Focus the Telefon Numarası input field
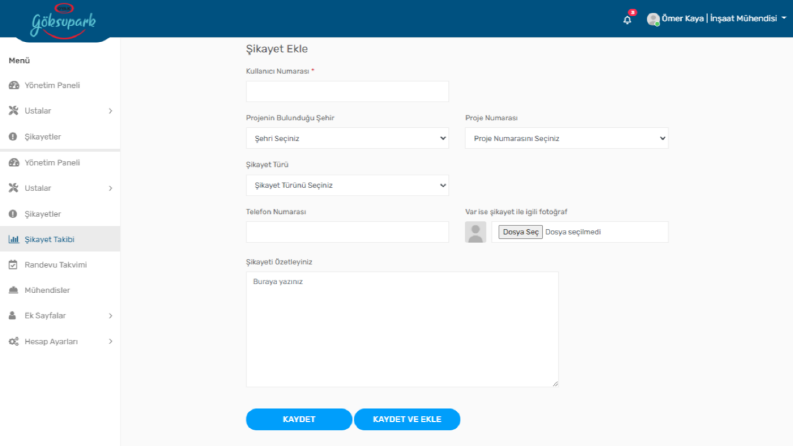Screen dimensions: 793x446 [347, 232]
